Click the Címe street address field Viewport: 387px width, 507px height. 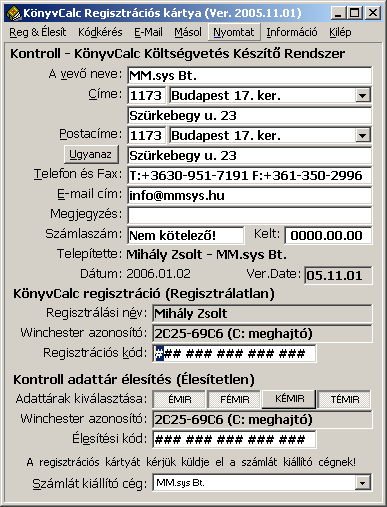coord(249,116)
